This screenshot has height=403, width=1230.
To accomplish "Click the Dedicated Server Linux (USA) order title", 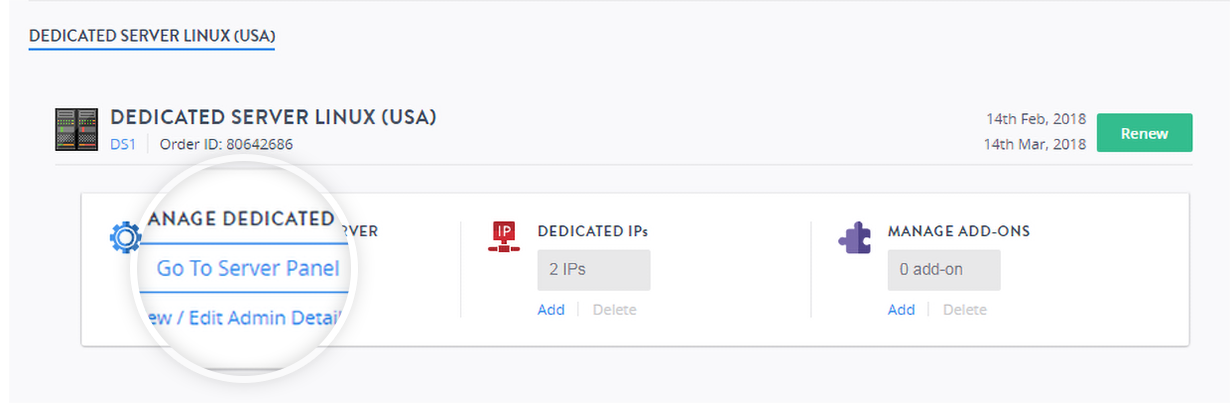I will [273, 118].
